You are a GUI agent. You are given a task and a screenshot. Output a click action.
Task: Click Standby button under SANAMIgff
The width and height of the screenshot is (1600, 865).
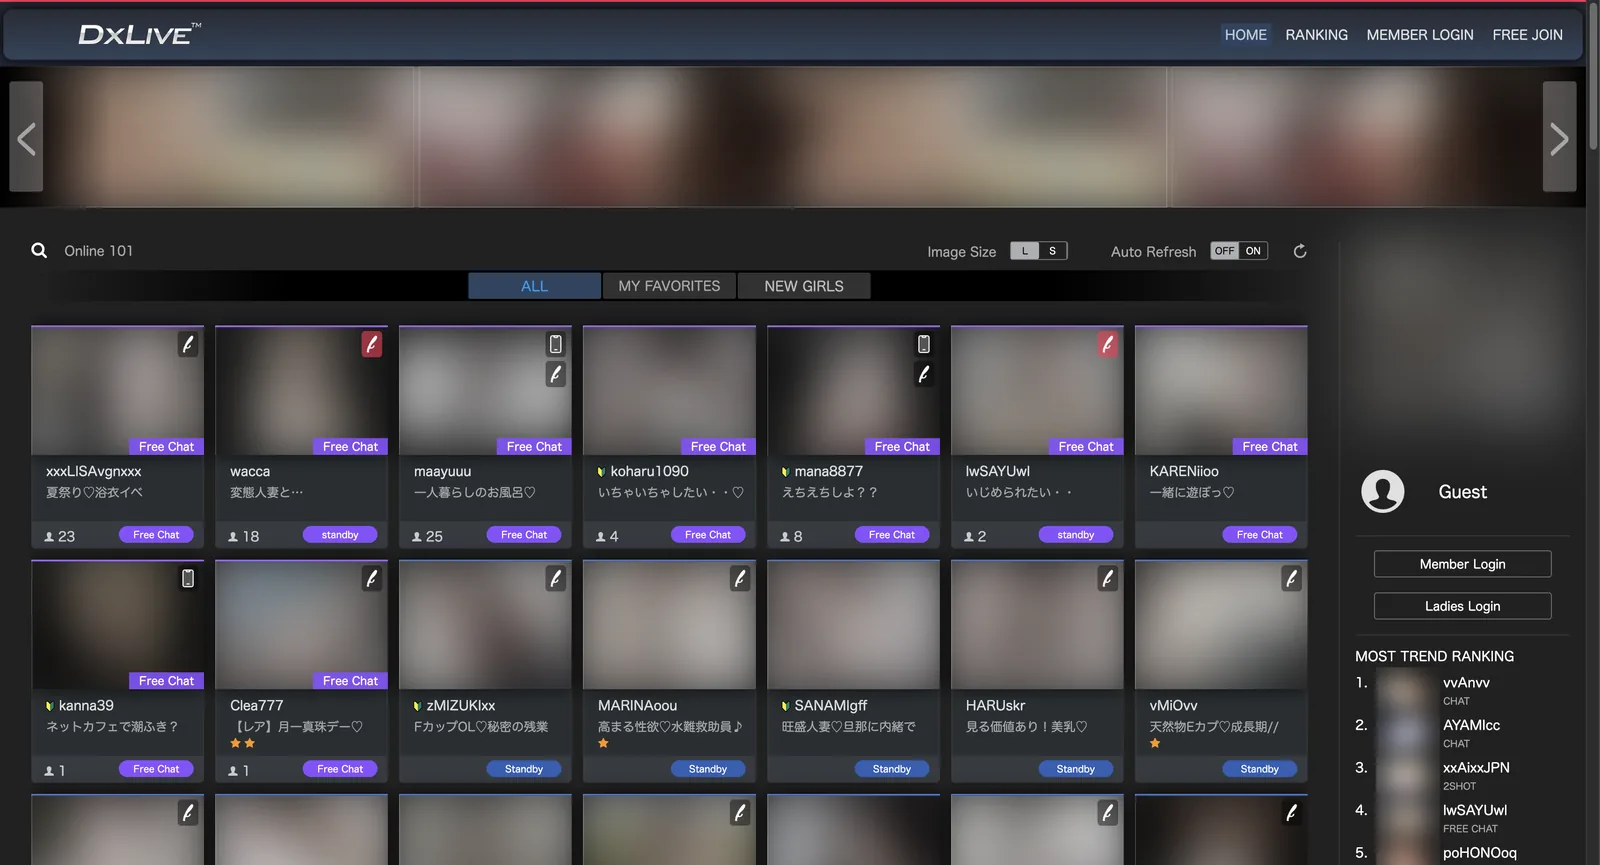coord(892,769)
